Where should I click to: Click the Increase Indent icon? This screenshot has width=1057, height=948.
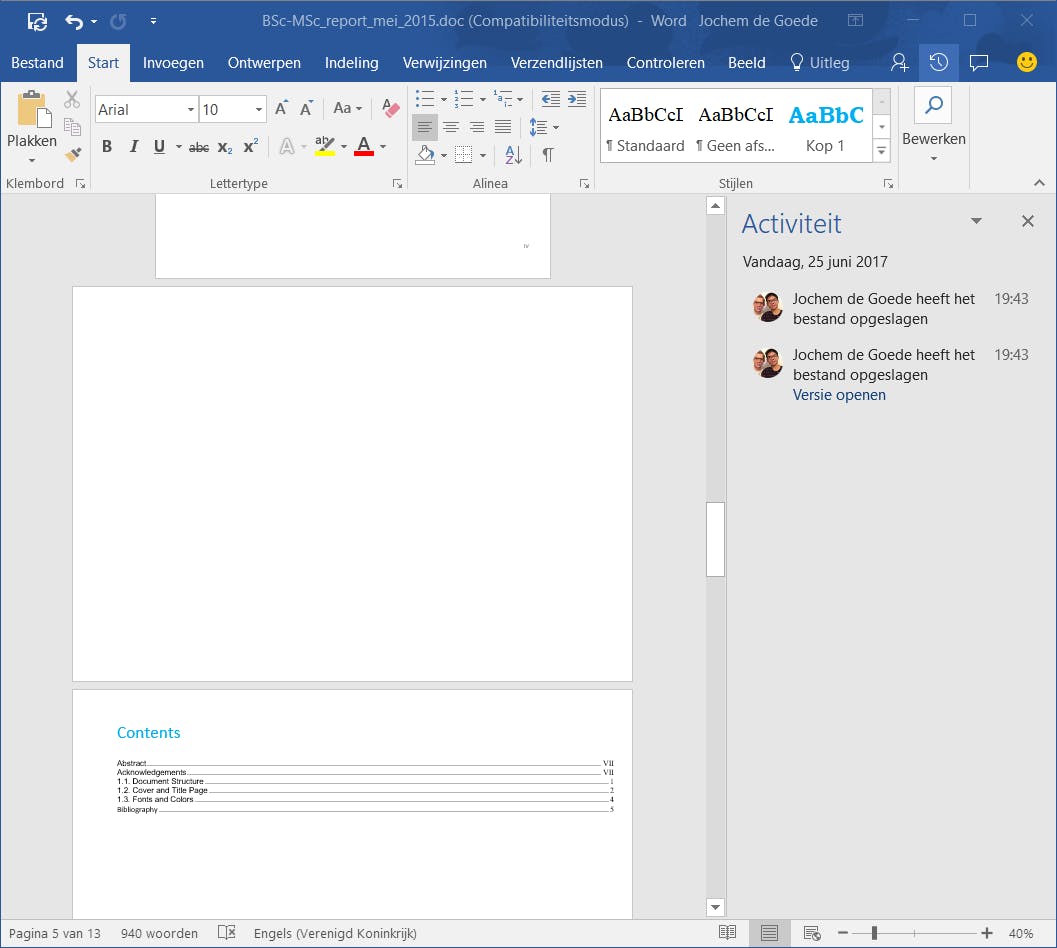577,99
